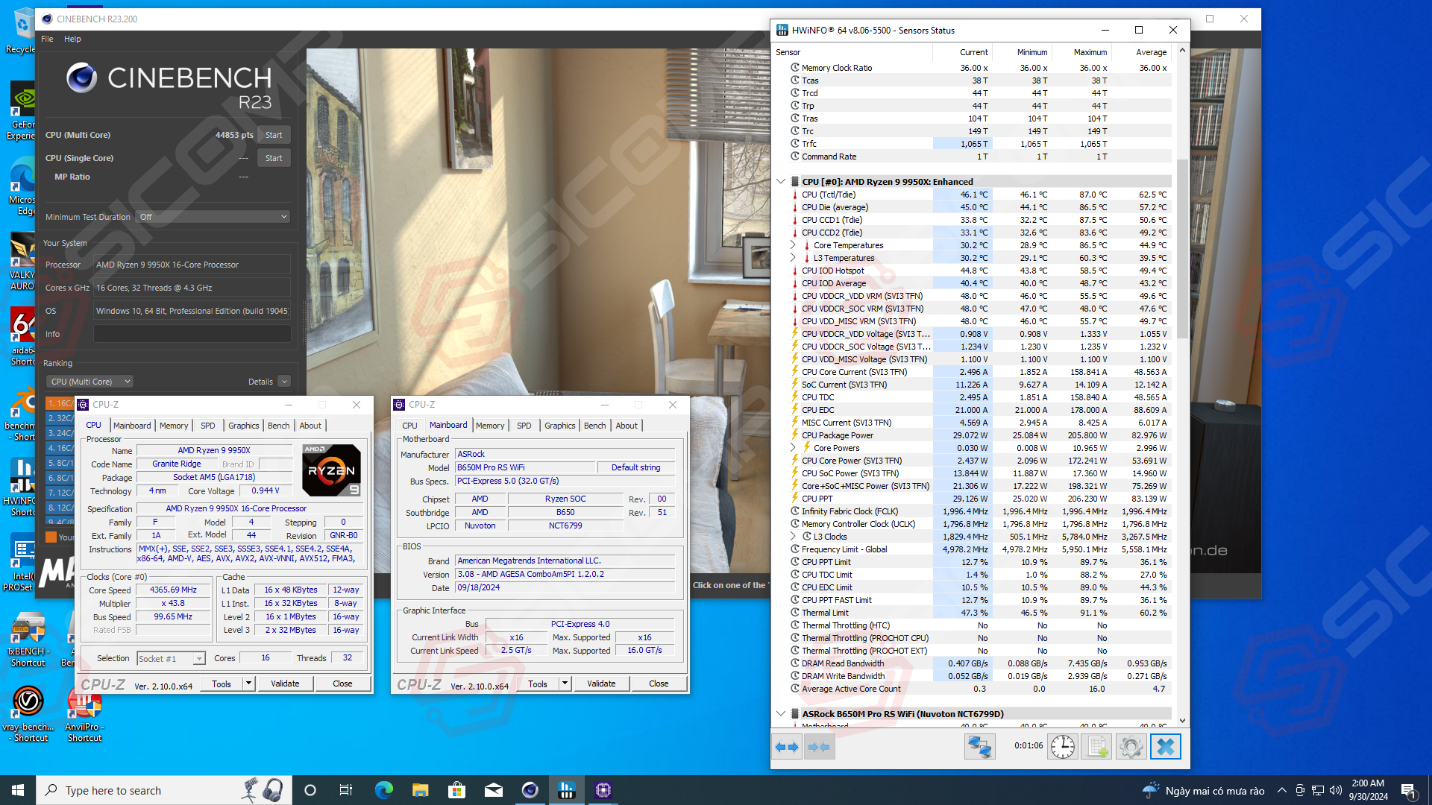Viewport: 1432px width, 805px height.
Task: Open Microsoft Edge from the taskbar
Action: click(x=384, y=790)
